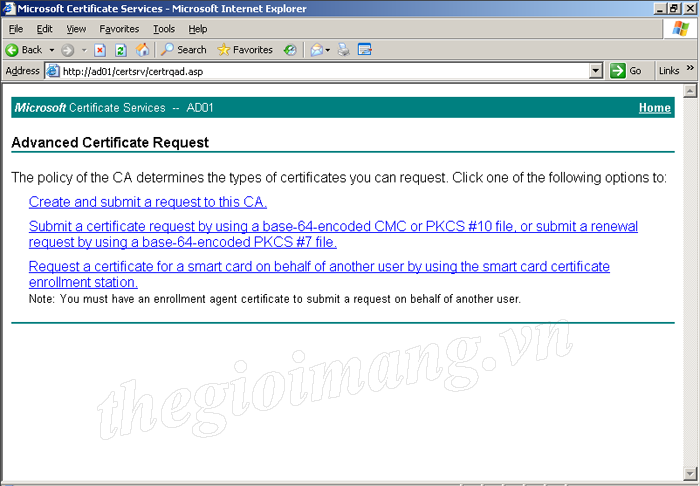Print the page using printer icon
Image resolution: width=700 pixels, height=486 pixels.
point(344,50)
